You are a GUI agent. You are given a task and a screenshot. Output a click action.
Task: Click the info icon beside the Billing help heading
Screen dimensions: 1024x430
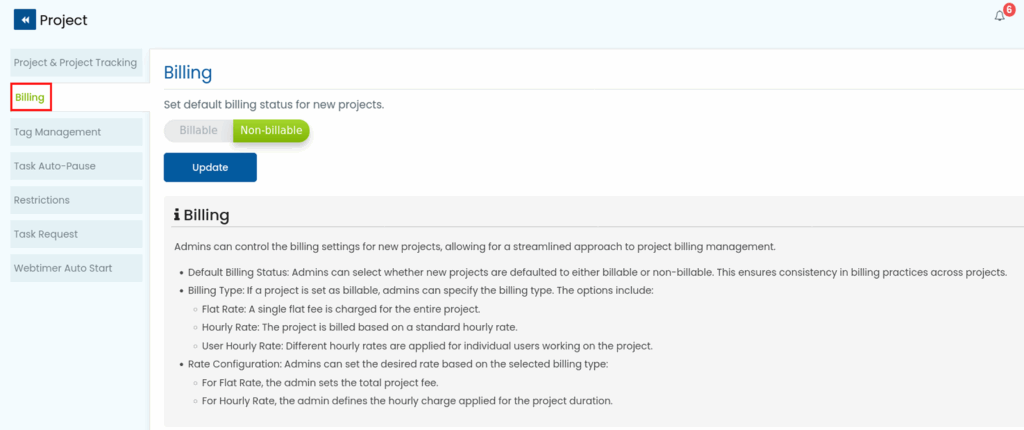(177, 215)
